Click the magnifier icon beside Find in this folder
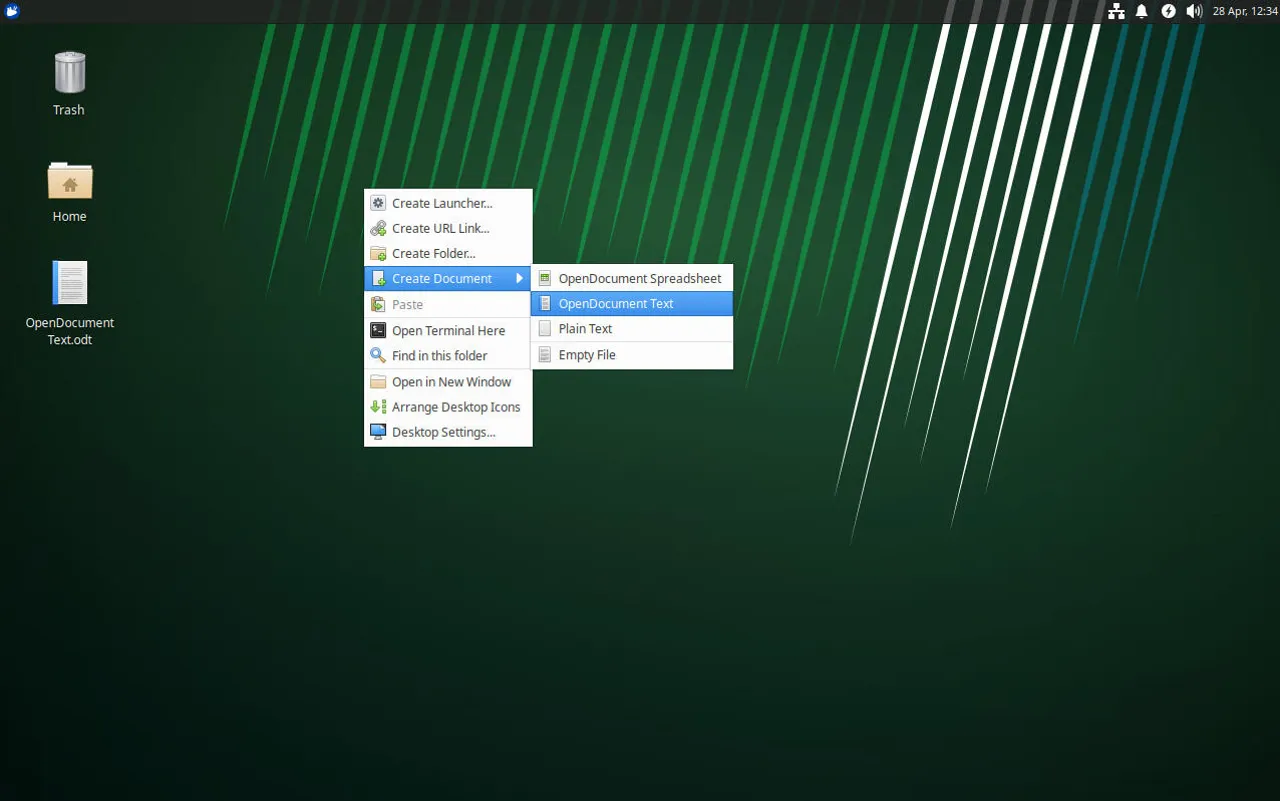Screen dimensions: 1280x801 click(x=378, y=355)
